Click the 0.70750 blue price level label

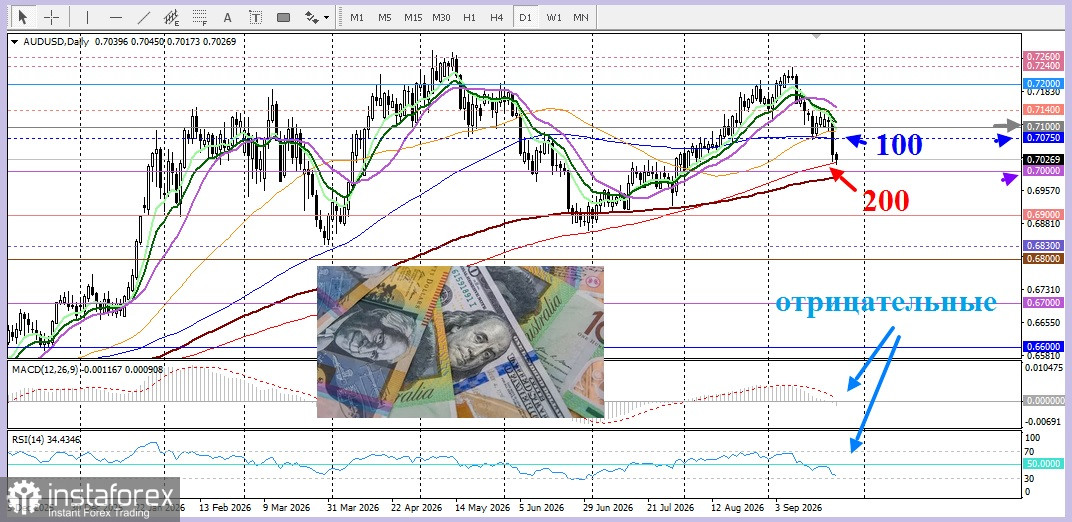(x=1043, y=138)
